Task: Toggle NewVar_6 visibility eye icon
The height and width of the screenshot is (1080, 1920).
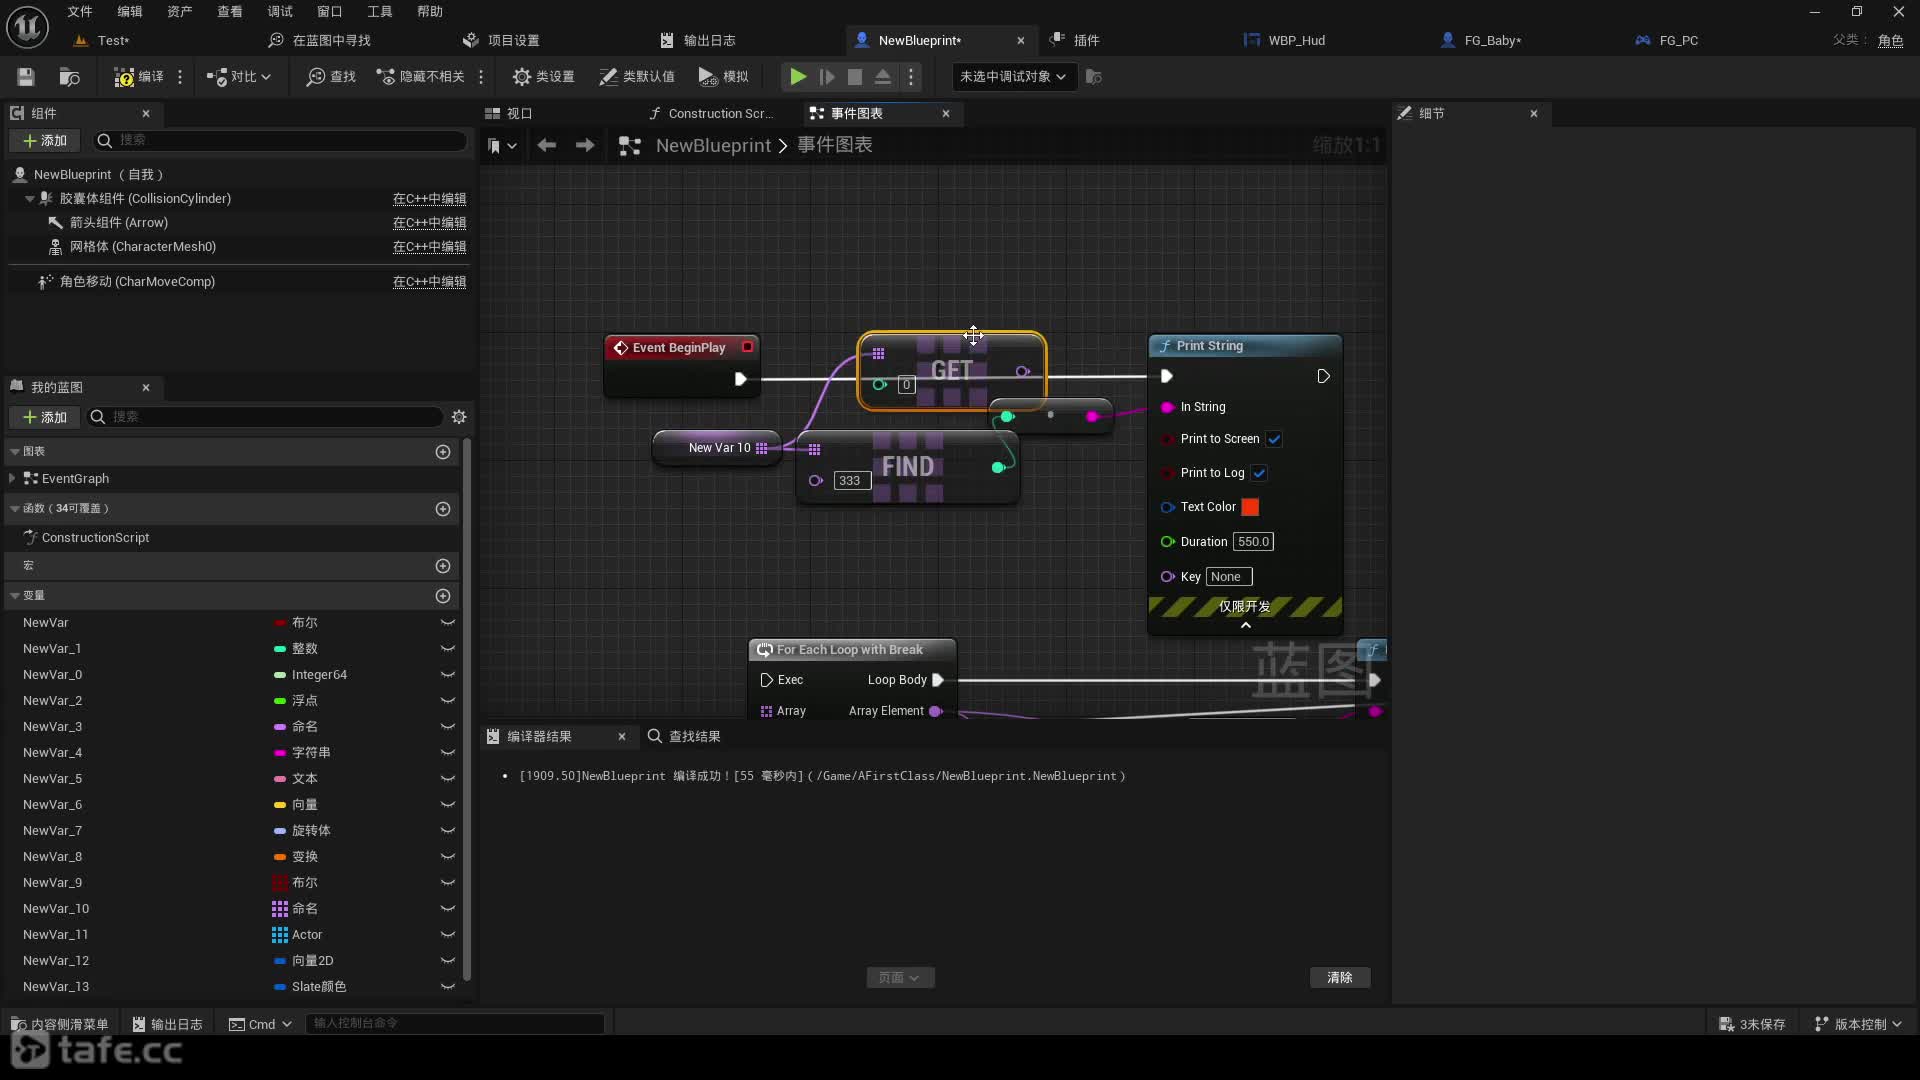Action: (448, 805)
